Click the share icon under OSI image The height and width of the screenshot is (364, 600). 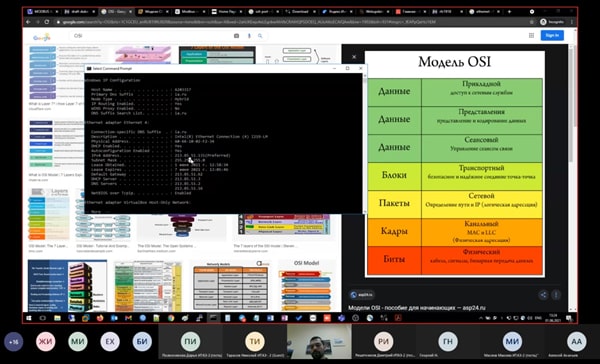[543, 295]
